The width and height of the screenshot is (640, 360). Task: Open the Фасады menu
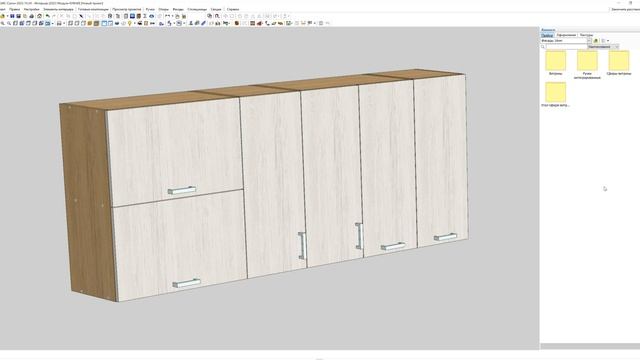(178, 9)
